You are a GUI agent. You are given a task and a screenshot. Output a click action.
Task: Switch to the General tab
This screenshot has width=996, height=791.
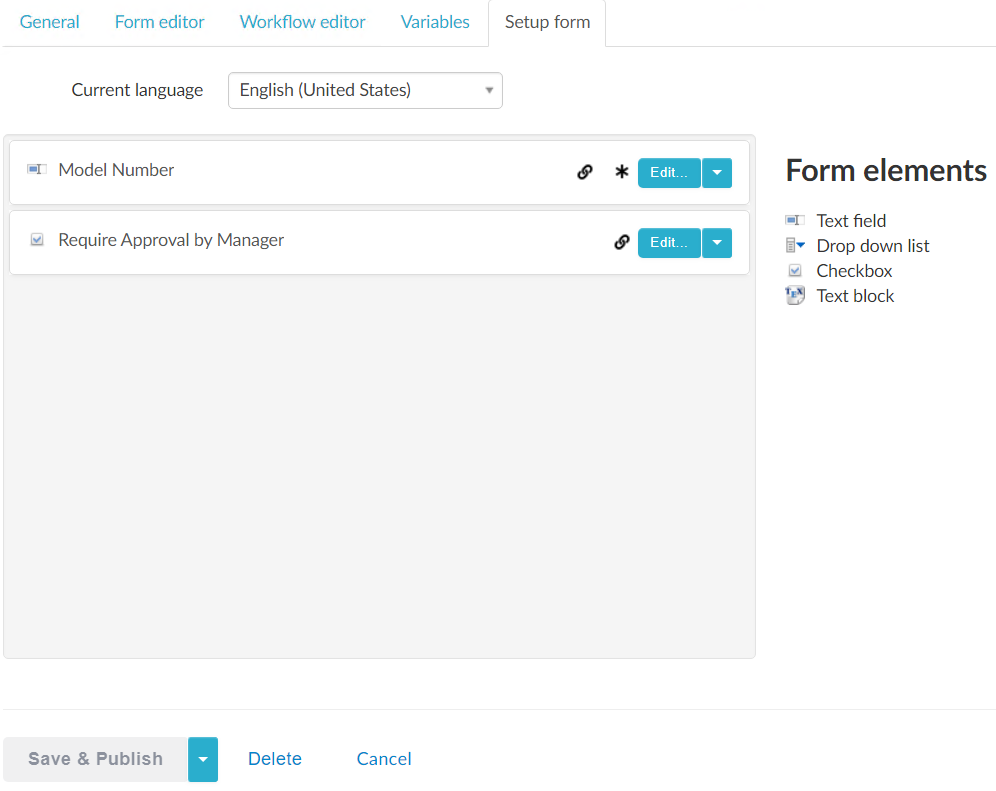pos(50,22)
